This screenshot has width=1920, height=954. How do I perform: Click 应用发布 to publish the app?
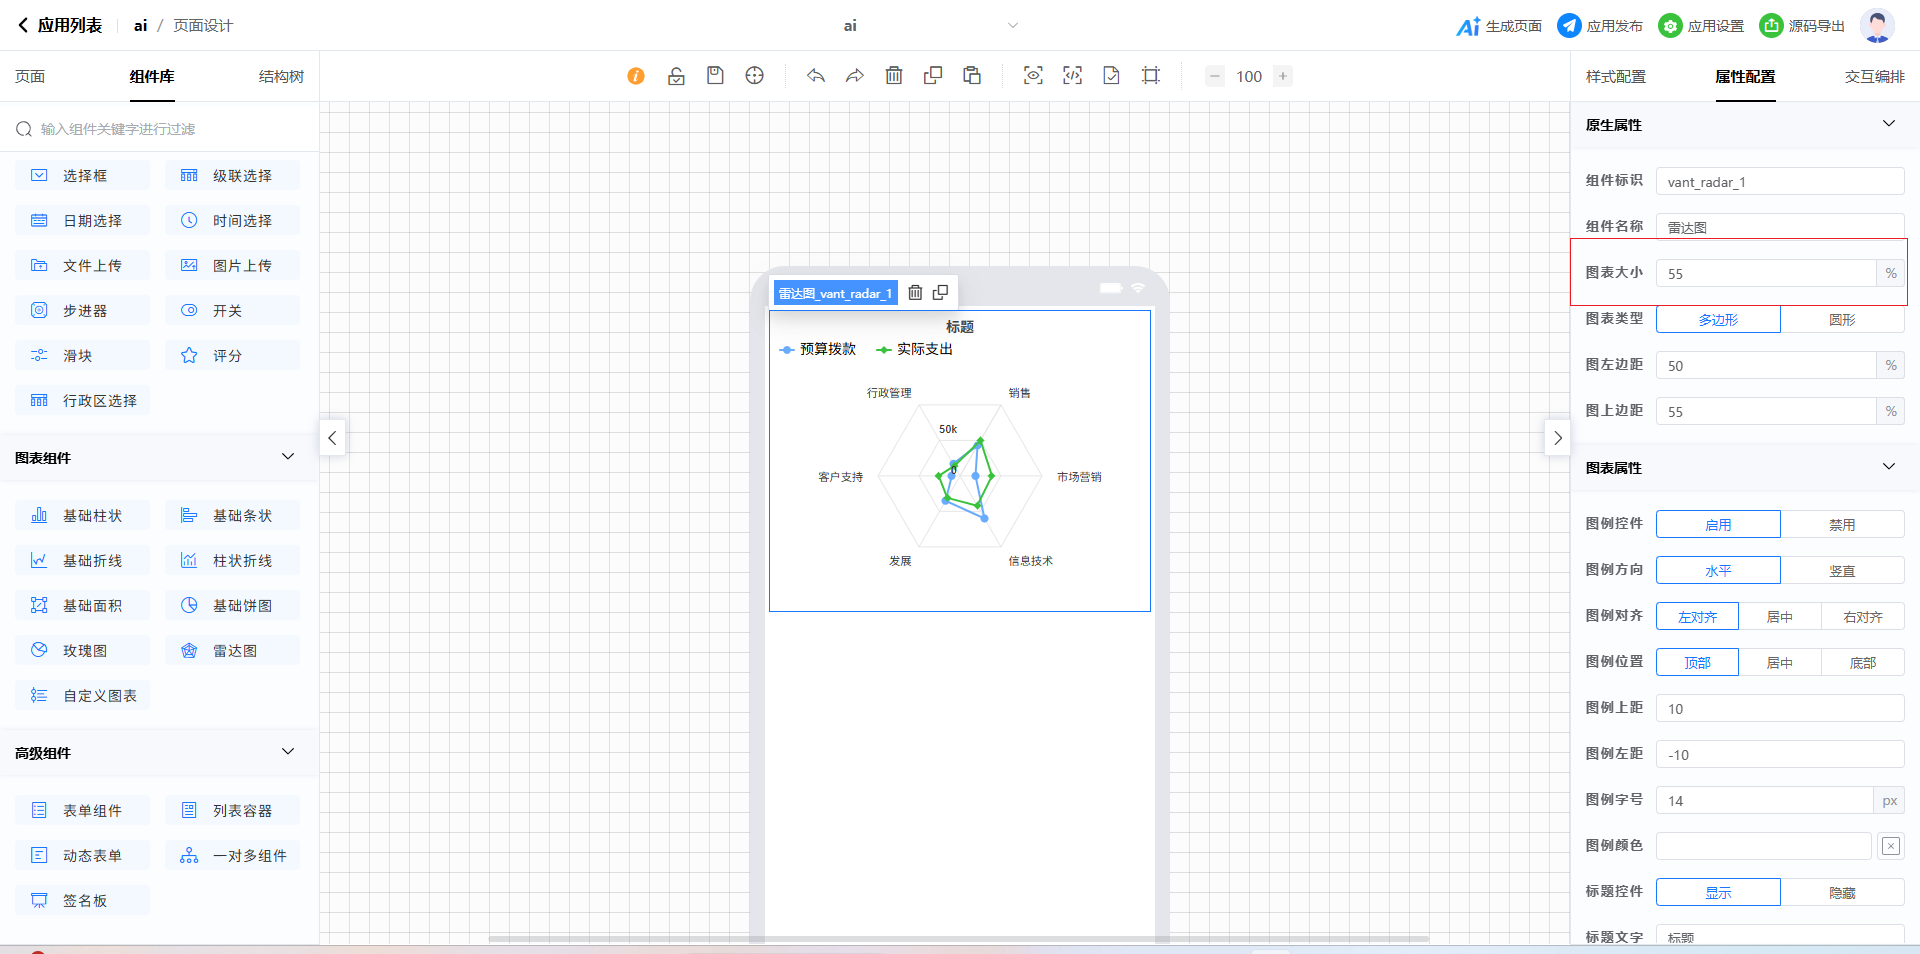click(x=1600, y=26)
